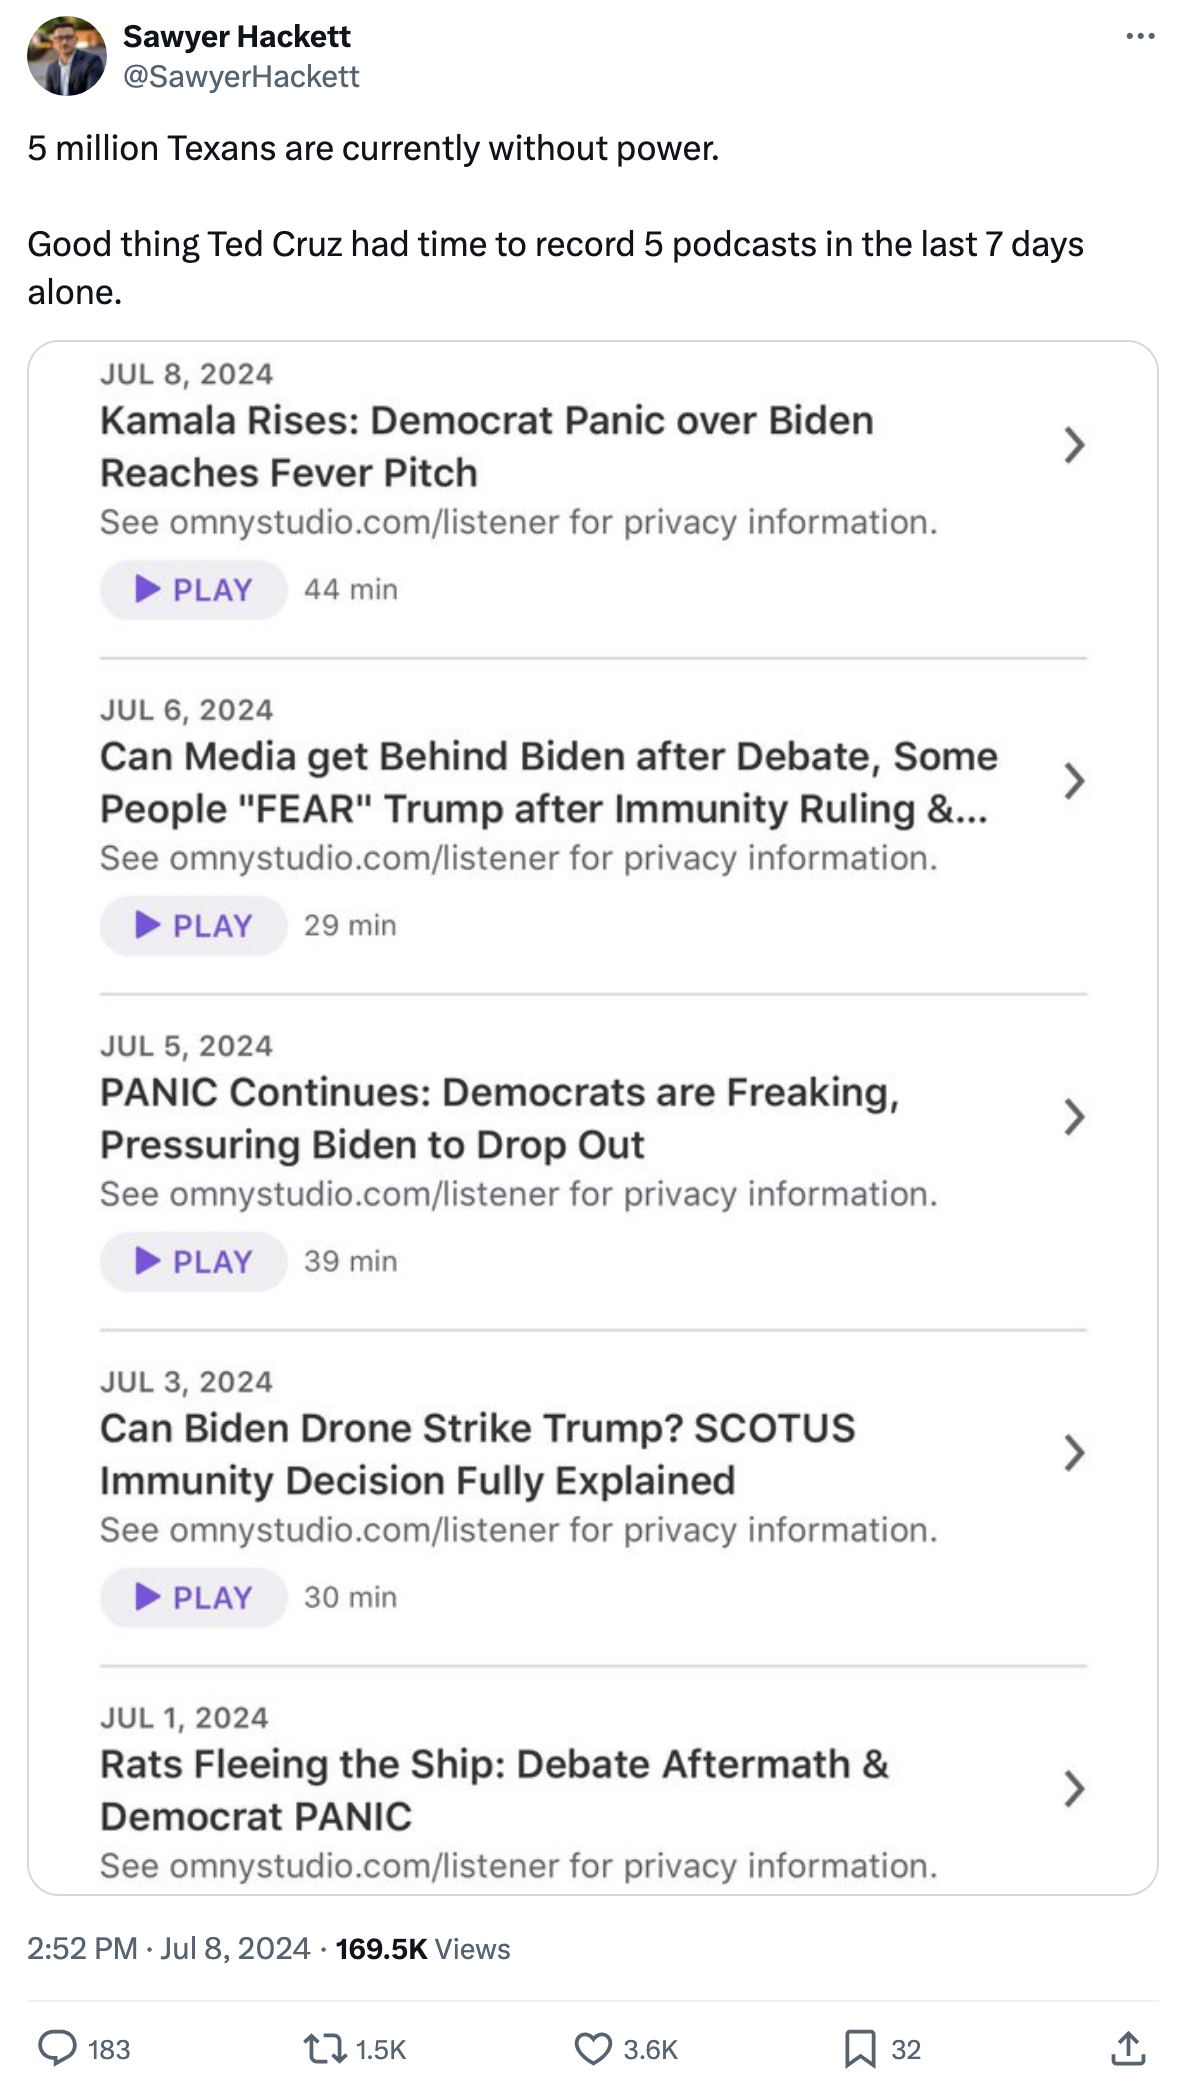Expand the Jul 6 episode chevron
The height and width of the screenshot is (2092, 1182).
click(x=1074, y=781)
